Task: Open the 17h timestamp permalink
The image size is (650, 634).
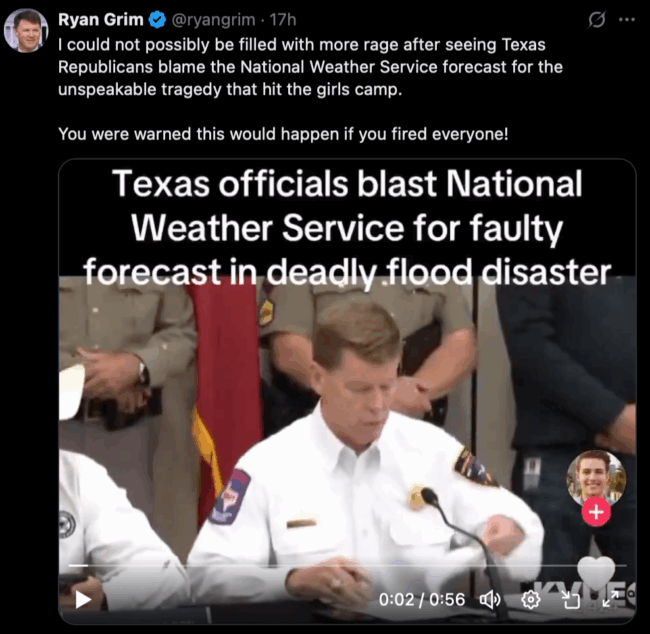Action: coord(283,19)
